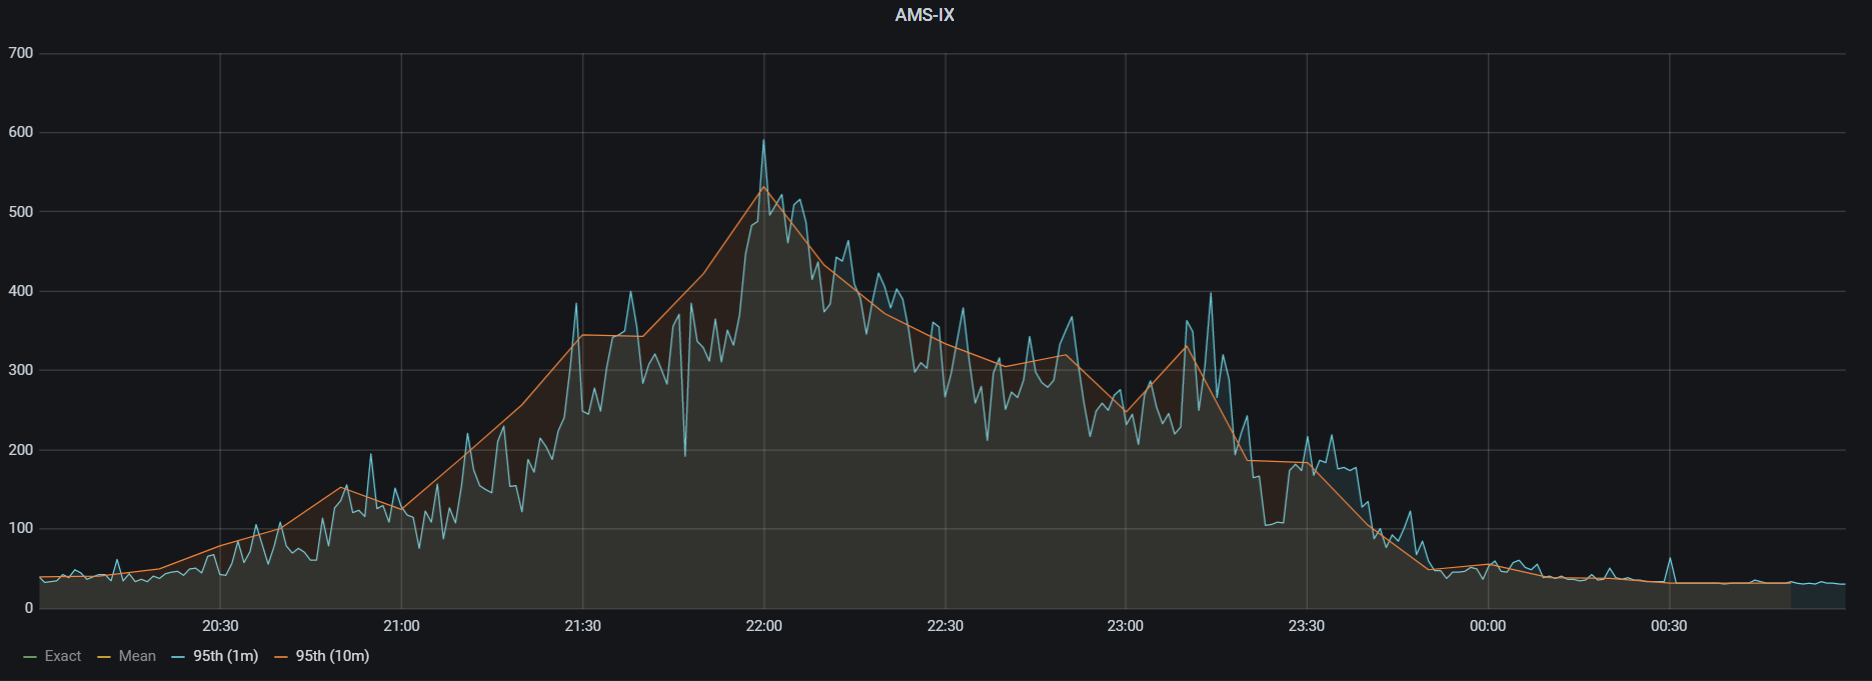
Task: Click the orange 95th (10m) legend color line
Action: coord(281,657)
